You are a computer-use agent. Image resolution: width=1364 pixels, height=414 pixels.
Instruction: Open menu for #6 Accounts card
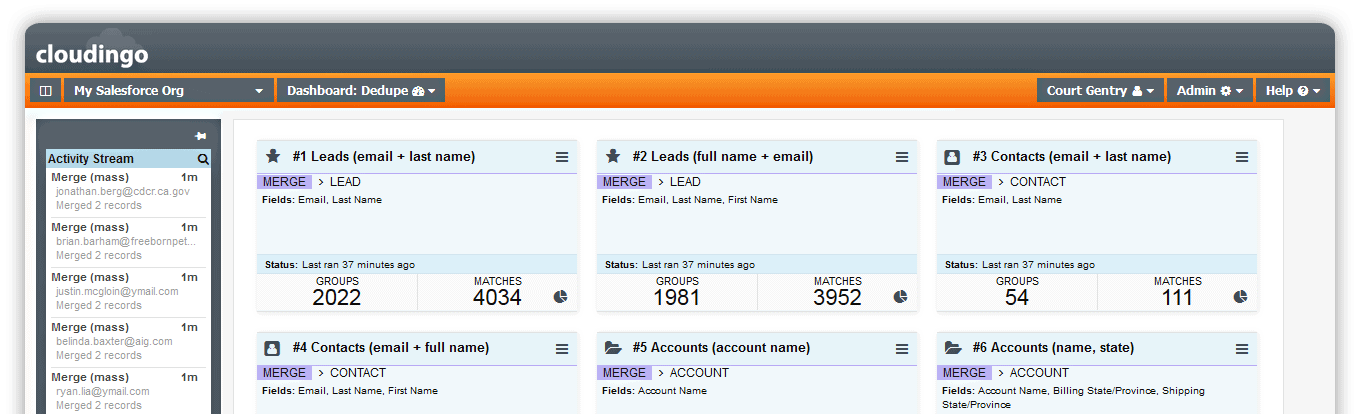[x=1242, y=348]
